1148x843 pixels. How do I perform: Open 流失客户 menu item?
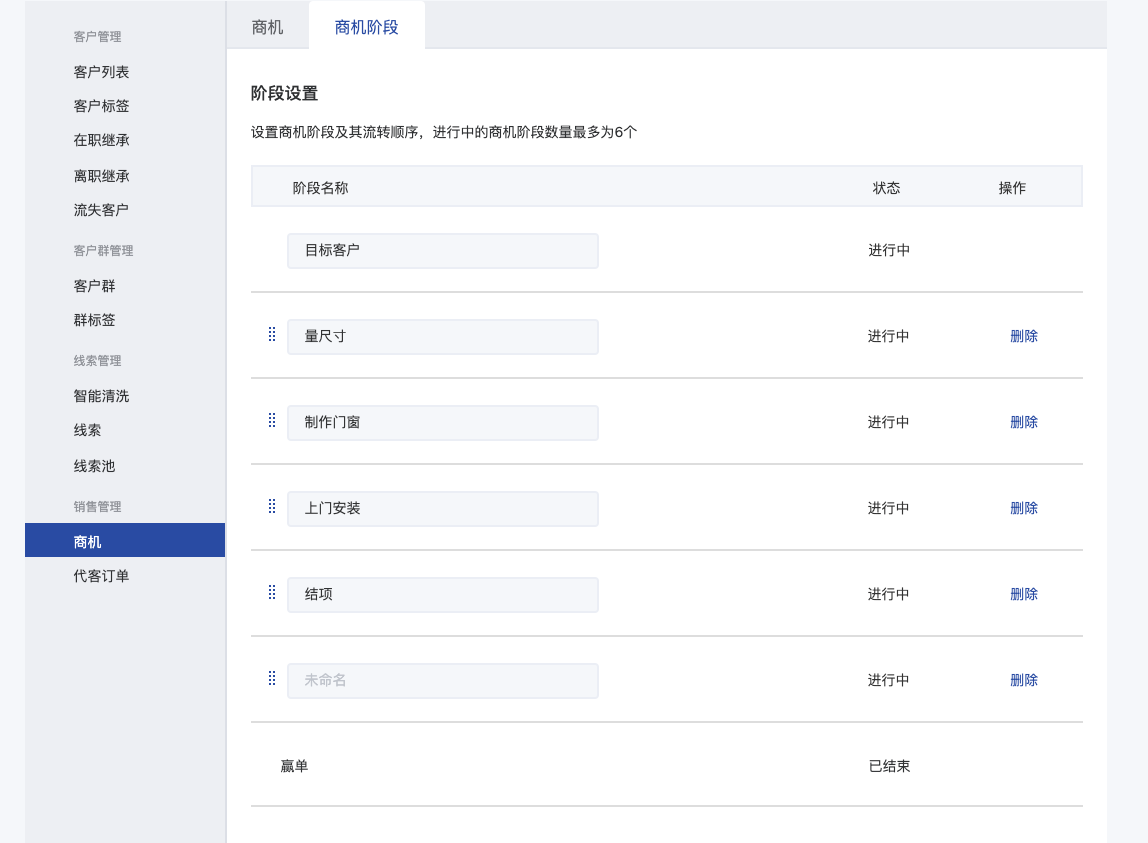click(x=101, y=210)
